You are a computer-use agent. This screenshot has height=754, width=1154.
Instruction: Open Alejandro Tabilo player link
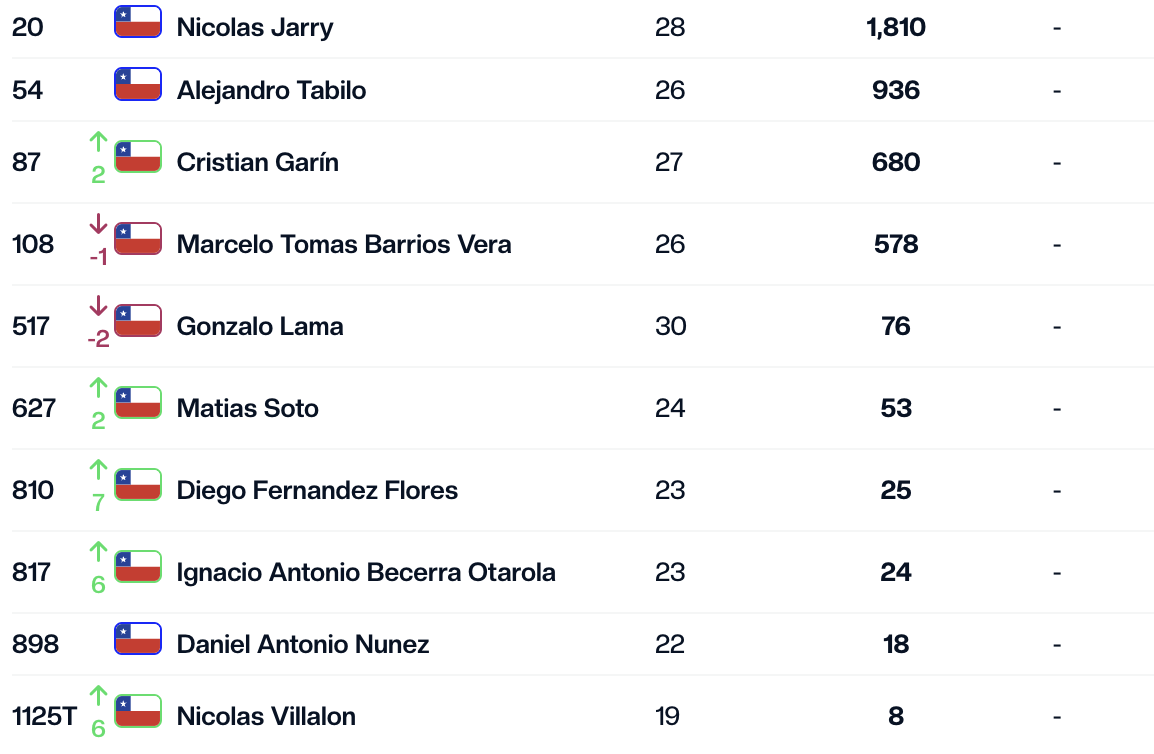tap(271, 91)
